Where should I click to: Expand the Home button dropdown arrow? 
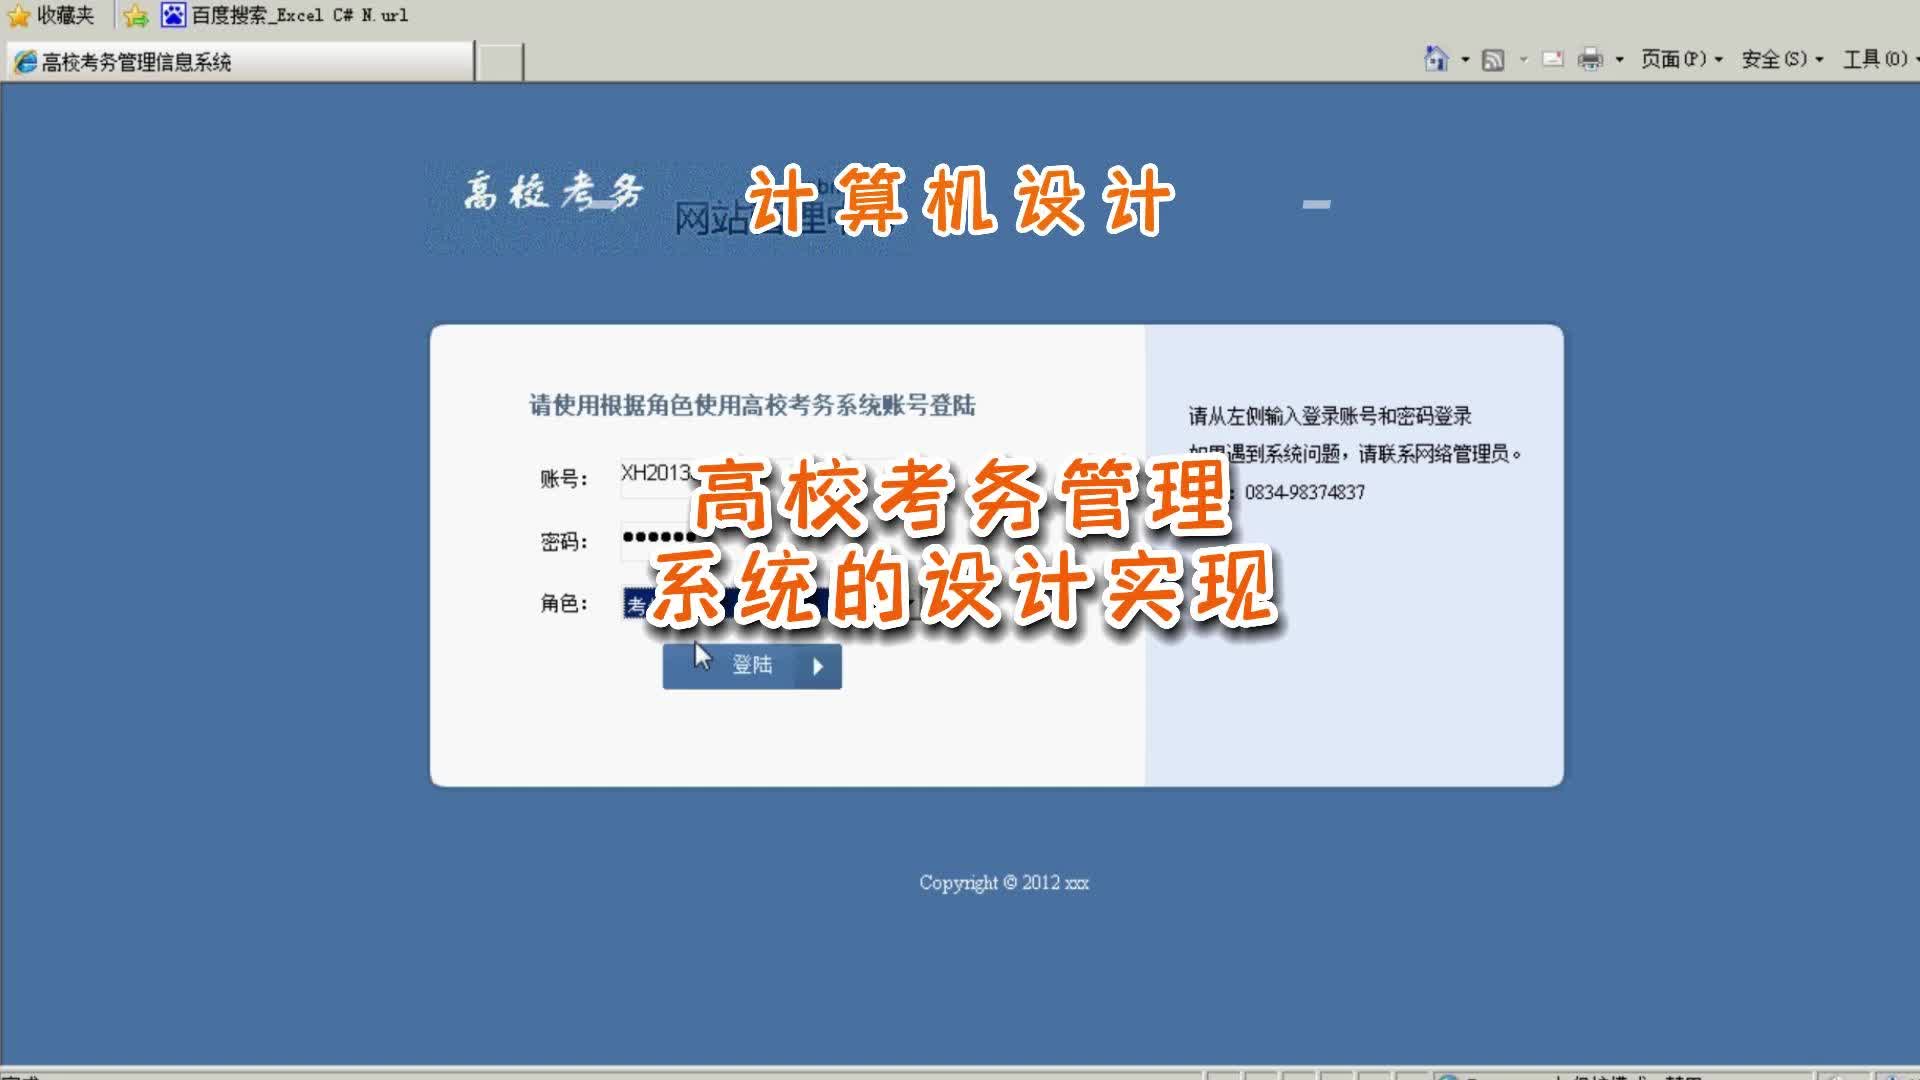[1465, 60]
